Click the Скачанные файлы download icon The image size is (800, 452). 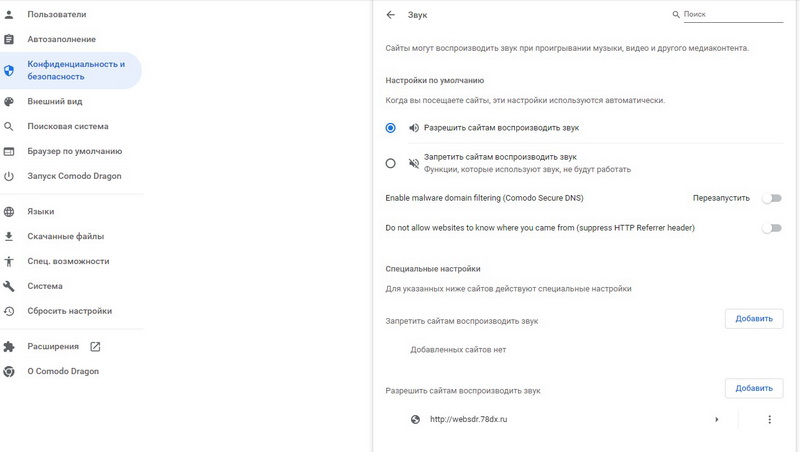[9, 236]
